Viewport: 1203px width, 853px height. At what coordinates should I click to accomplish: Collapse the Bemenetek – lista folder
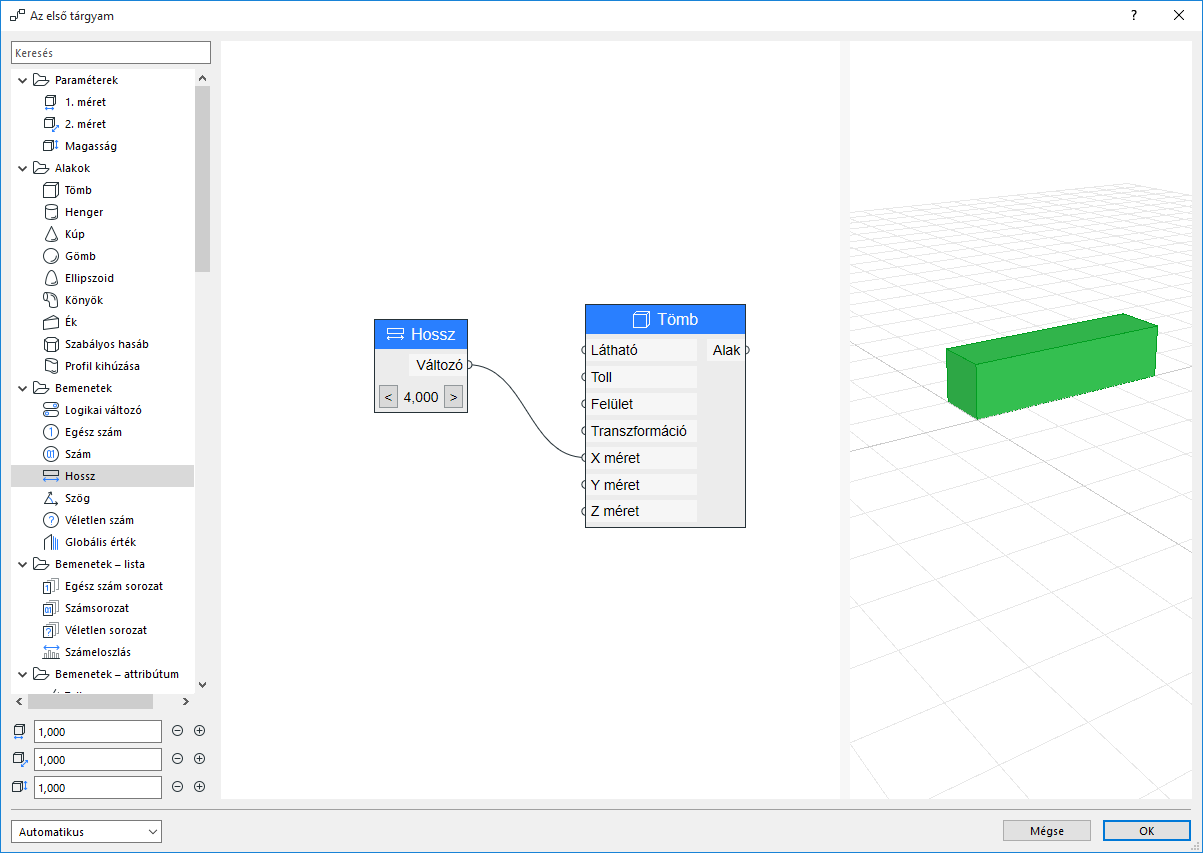(x=22, y=563)
